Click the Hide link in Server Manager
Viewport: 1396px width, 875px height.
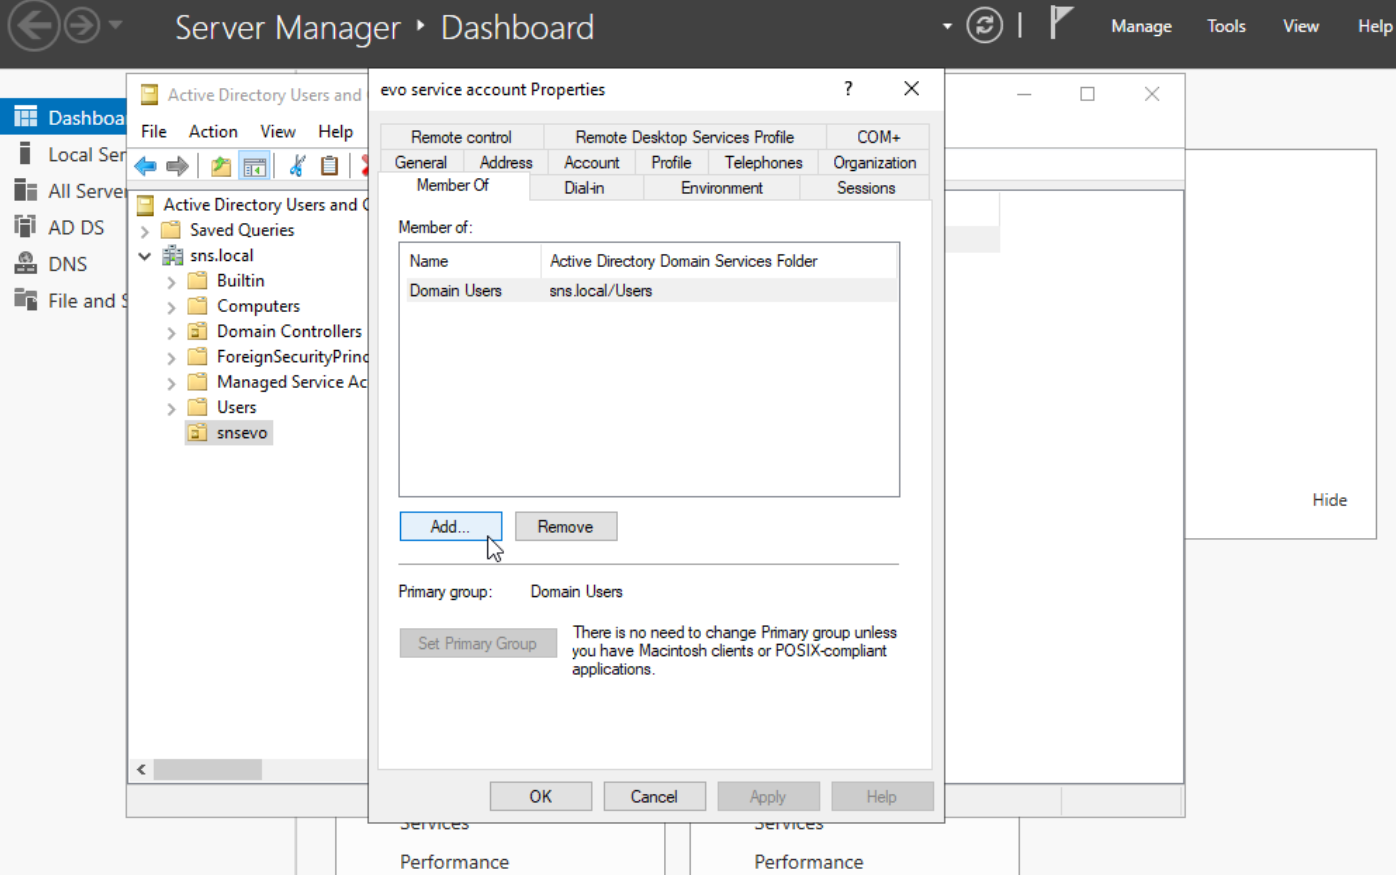tap(1330, 500)
